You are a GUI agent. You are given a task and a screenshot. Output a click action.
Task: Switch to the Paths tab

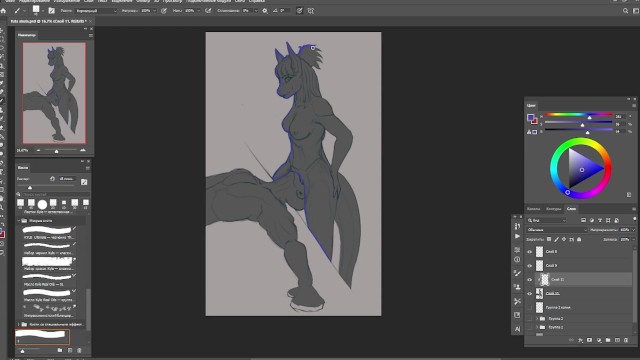point(553,209)
